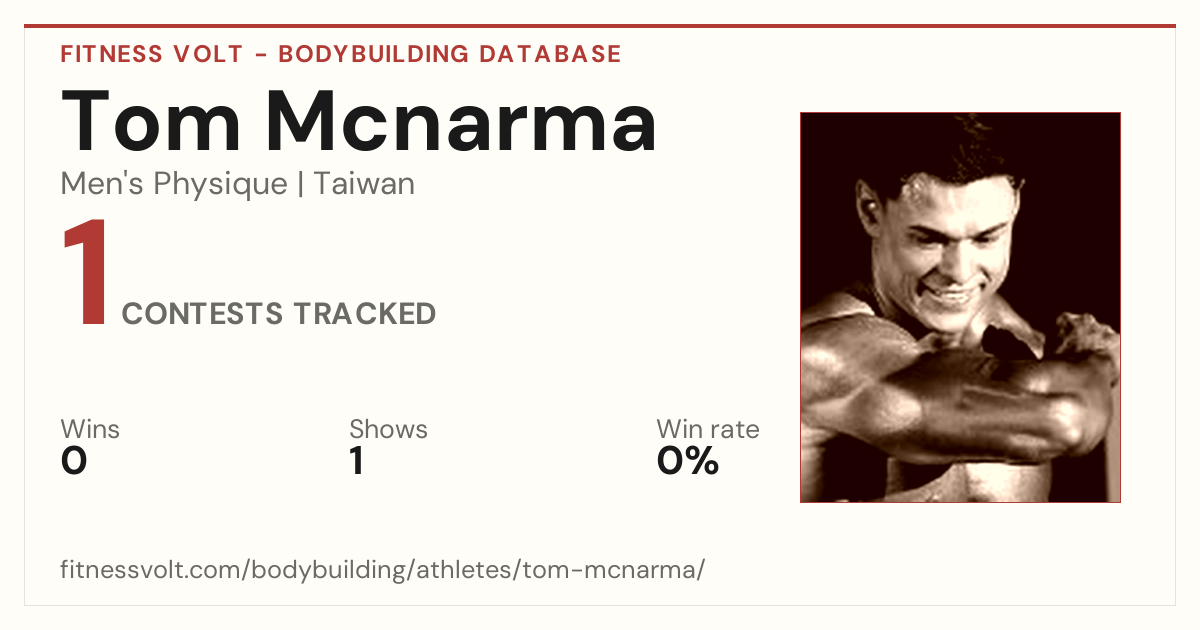Click the Wins value 0
This screenshot has width=1200, height=630.
pyautogui.click(x=74, y=461)
